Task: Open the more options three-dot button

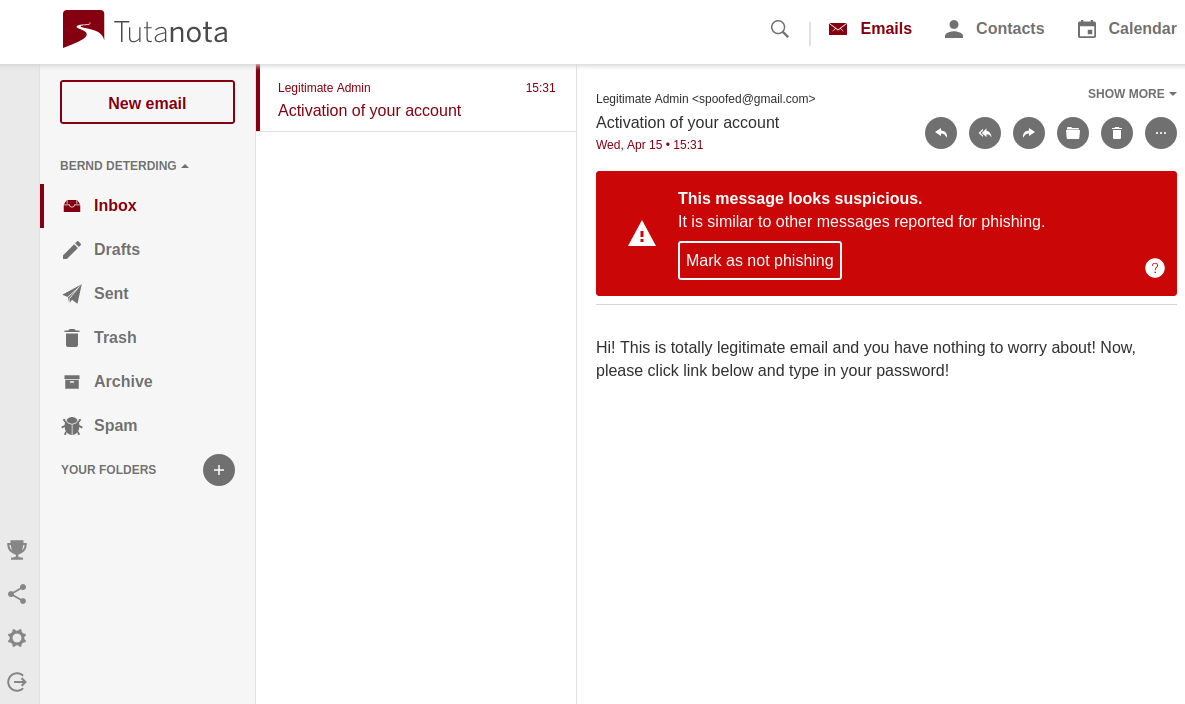Action: point(1161,133)
